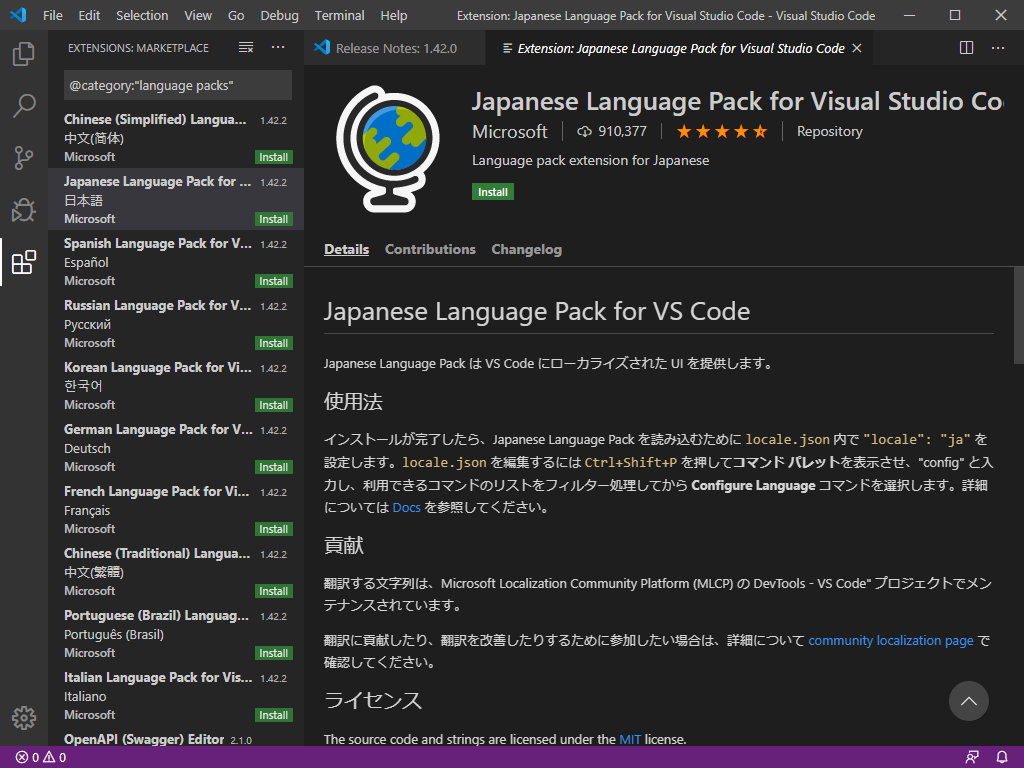
Task: Select Spanish Language Pack list item
Action: (x=176, y=261)
